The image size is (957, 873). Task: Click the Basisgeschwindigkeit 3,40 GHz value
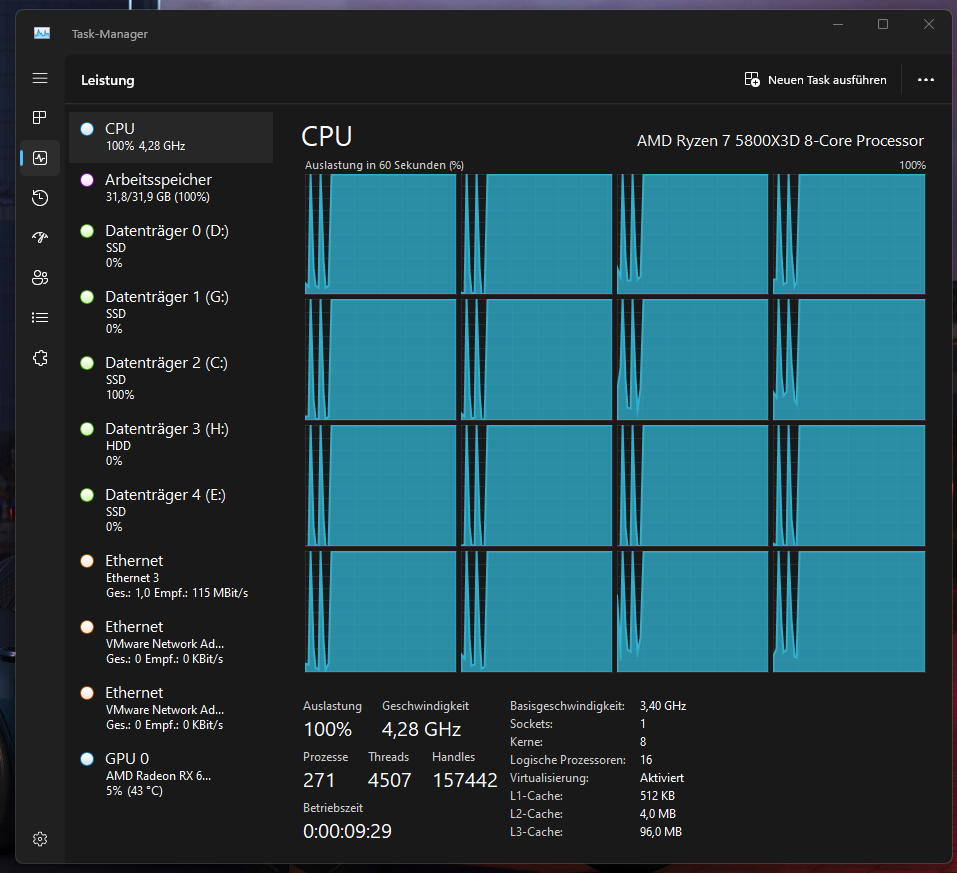click(663, 706)
